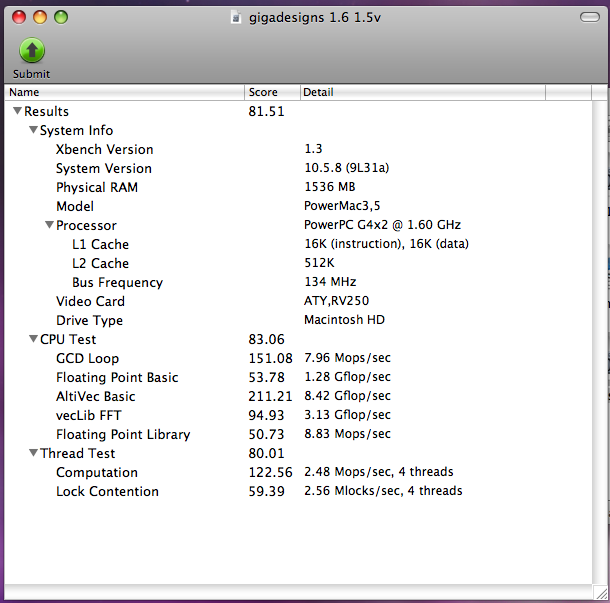This screenshot has height=603, width=610.
Task: Select the AltiVec Basic row
Action: pyautogui.click(x=298, y=396)
